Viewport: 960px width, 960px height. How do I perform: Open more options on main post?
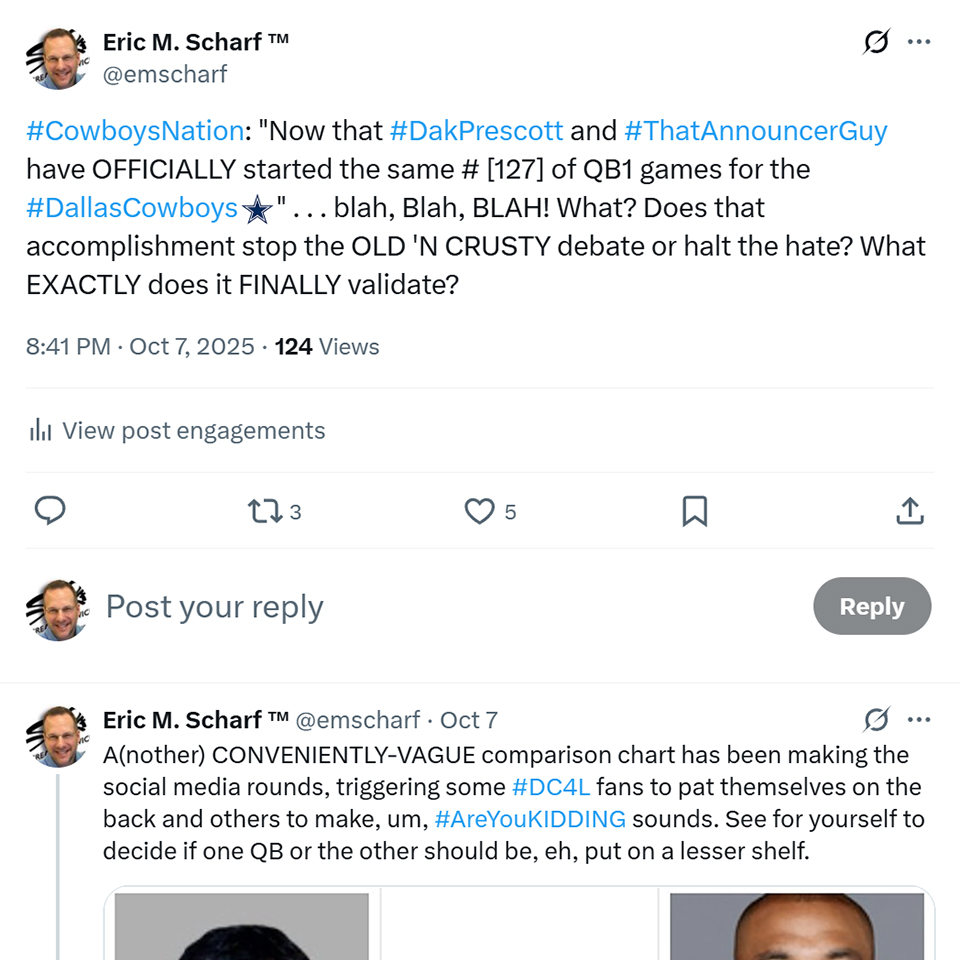click(x=919, y=42)
